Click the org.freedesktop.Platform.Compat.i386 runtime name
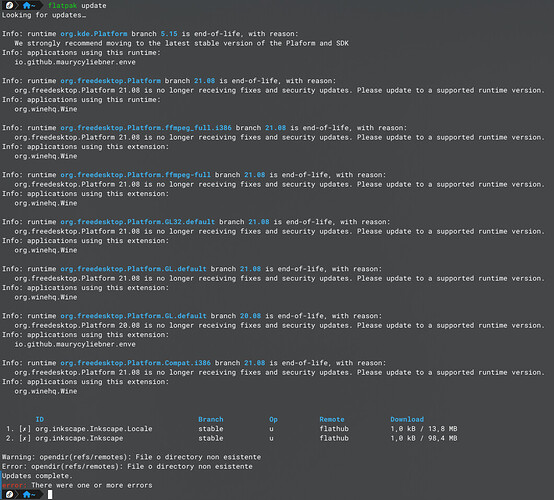This screenshot has height=500, width=554. (135, 363)
